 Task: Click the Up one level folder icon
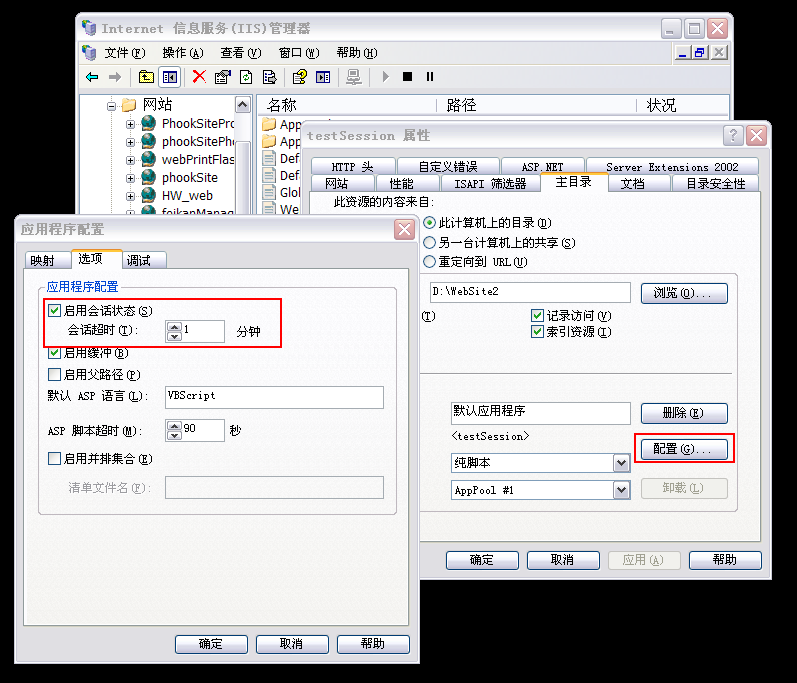point(146,77)
